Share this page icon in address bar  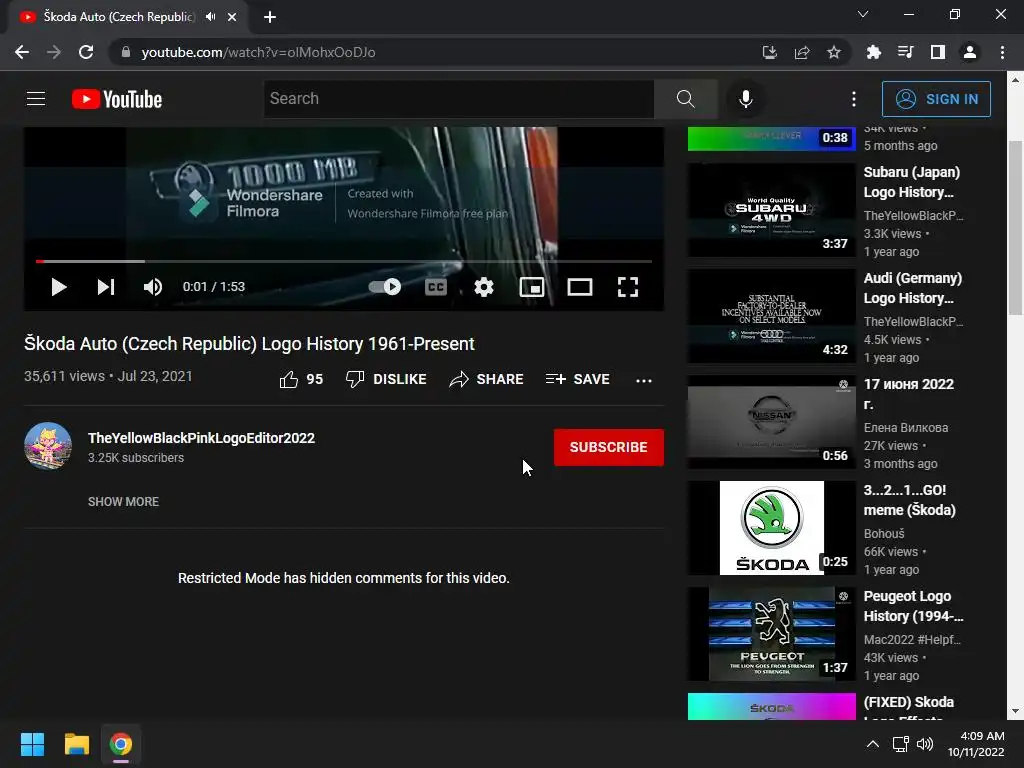click(801, 52)
